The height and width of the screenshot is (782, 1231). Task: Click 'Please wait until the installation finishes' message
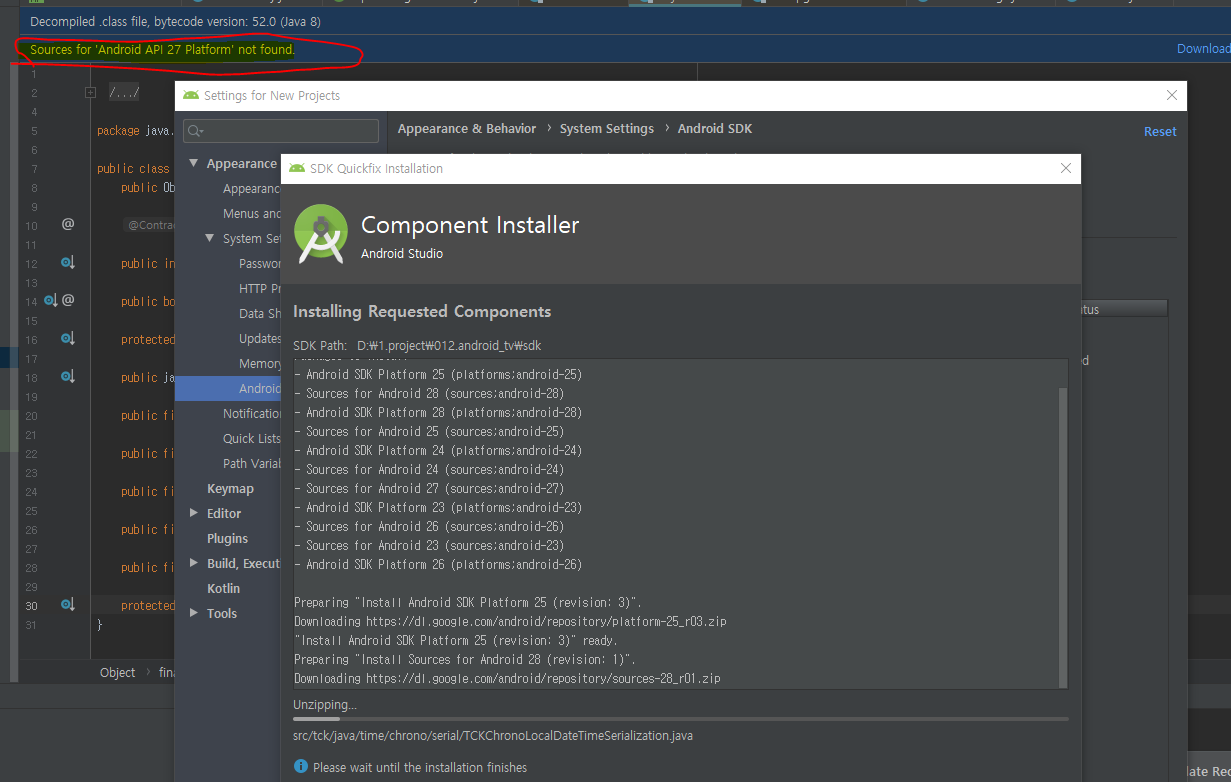coord(420,767)
